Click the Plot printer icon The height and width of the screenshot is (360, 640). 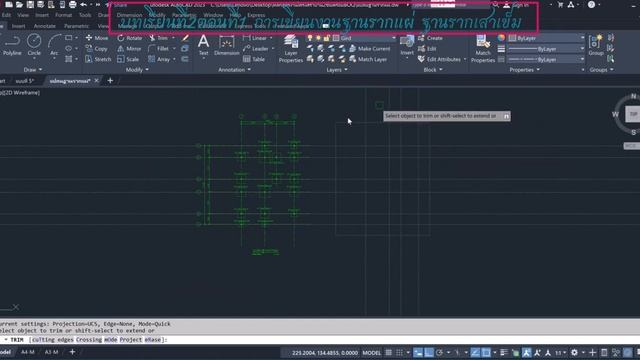[x=72, y=4]
